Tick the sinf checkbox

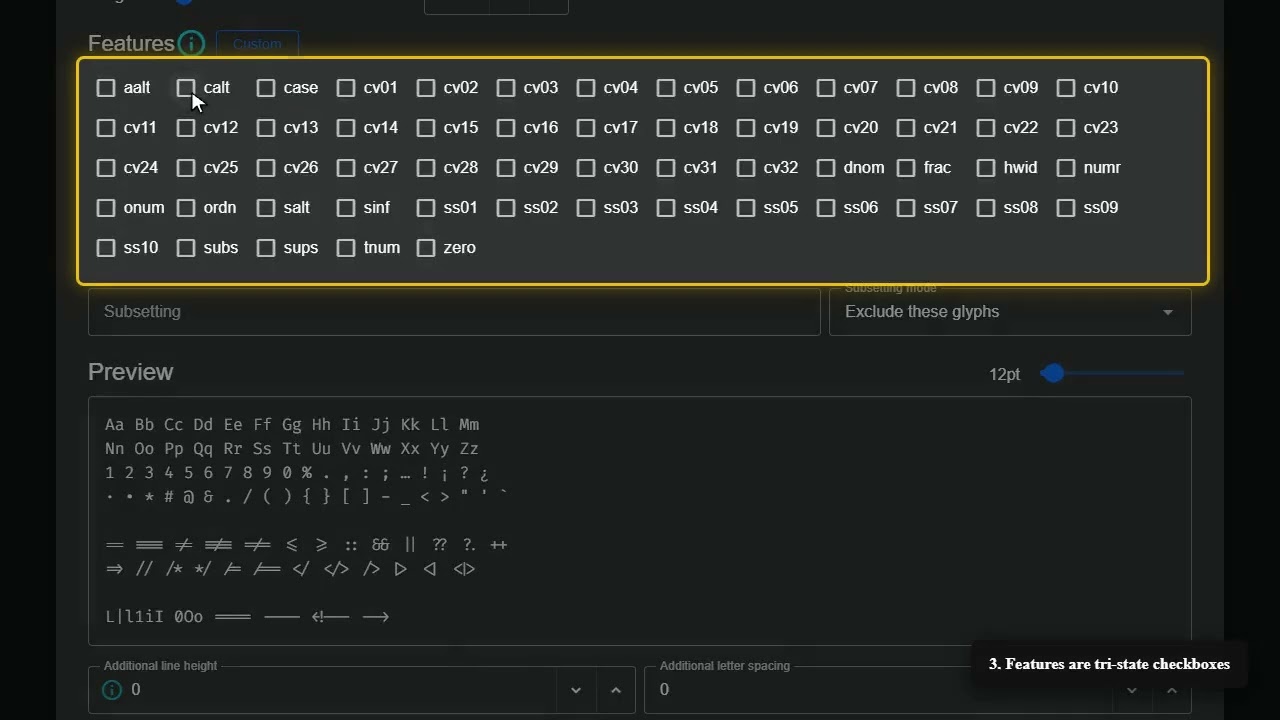point(346,208)
